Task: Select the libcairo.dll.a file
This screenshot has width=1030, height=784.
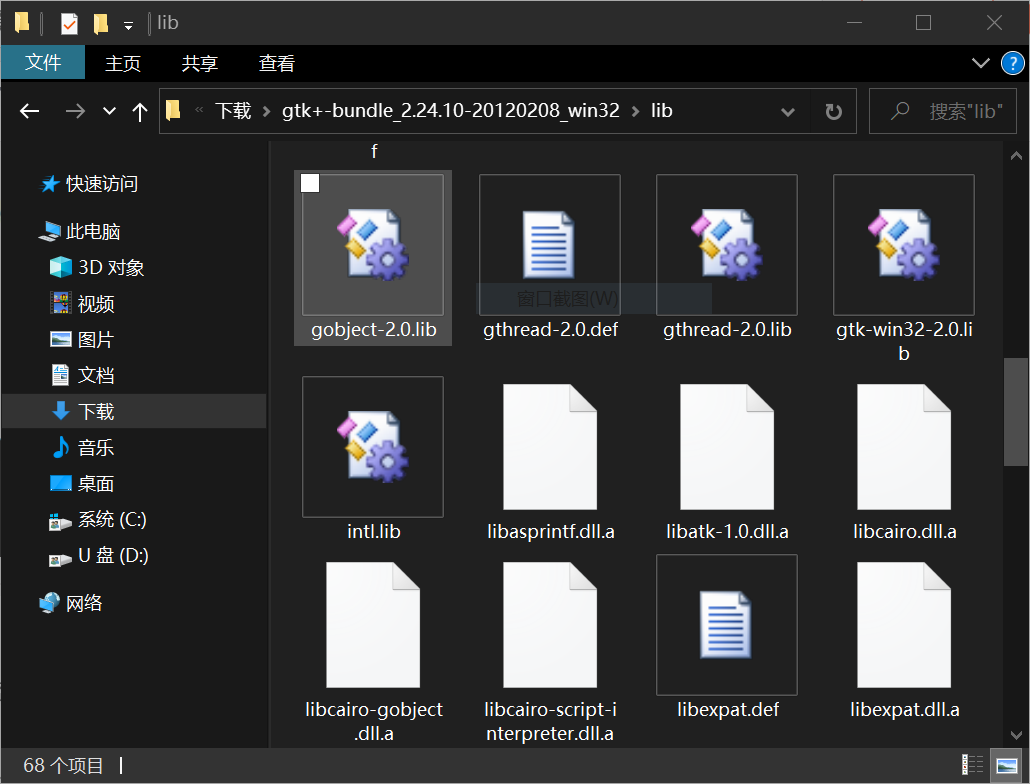Action: tap(903, 446)
